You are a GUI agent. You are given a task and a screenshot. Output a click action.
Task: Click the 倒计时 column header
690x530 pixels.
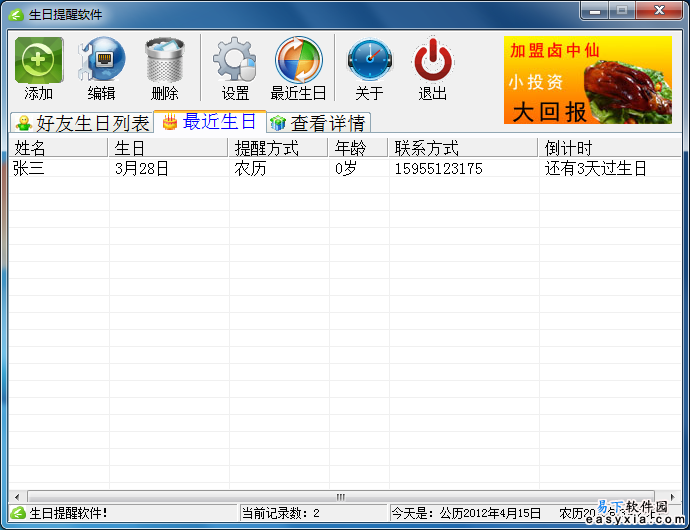pos(610,148)
